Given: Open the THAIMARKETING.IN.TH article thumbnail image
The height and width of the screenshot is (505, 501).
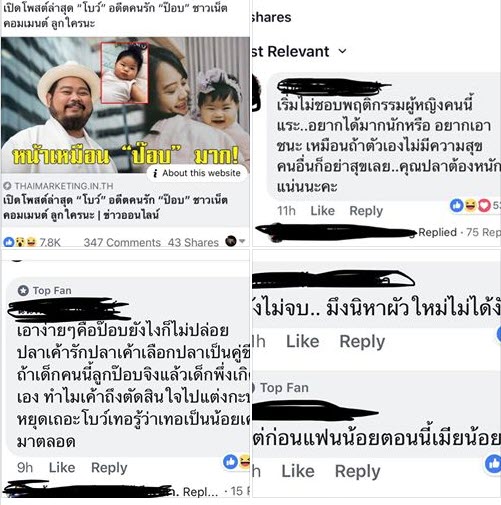Looking at the screenshot, I should (125, 105).
